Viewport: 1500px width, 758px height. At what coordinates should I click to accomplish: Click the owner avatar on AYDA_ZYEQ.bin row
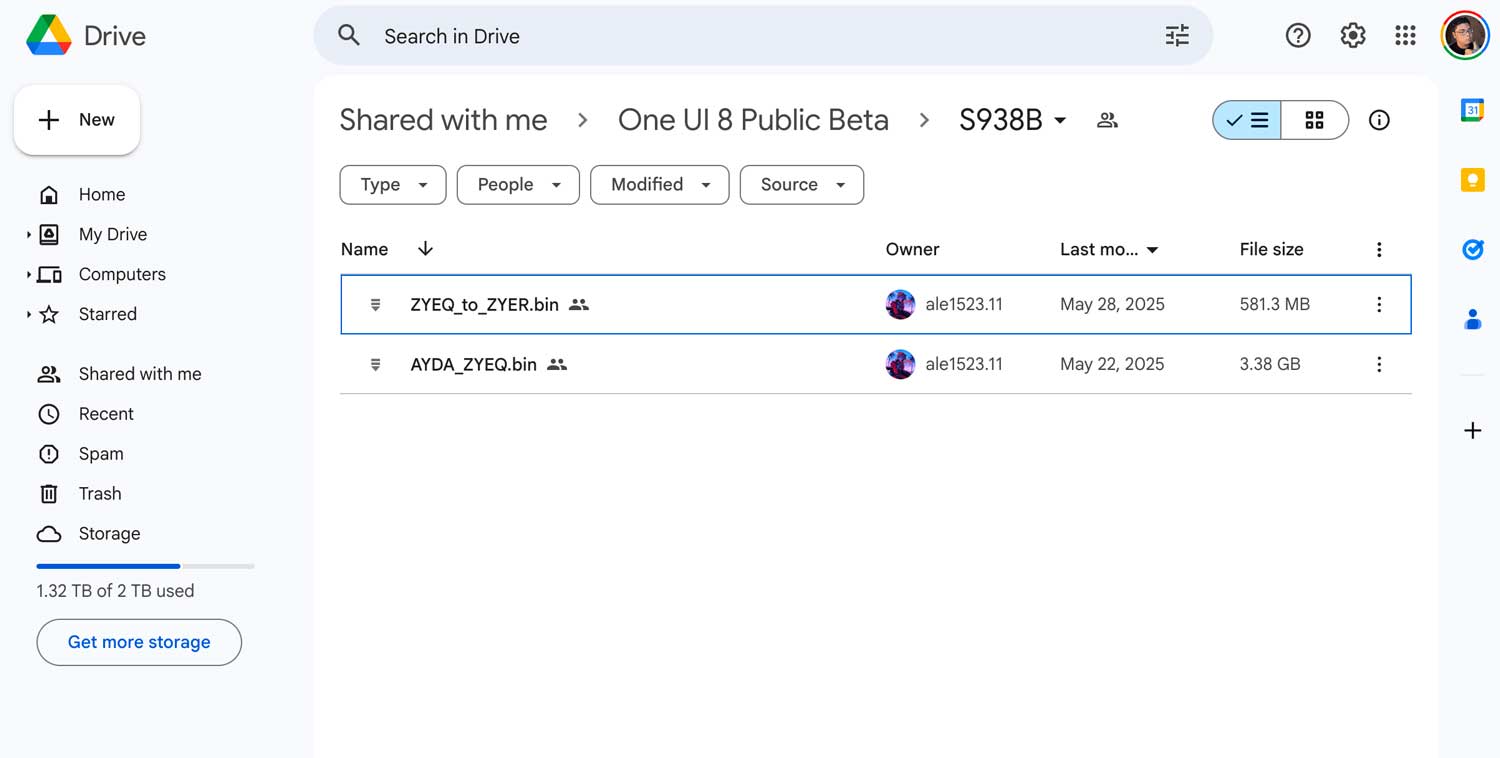coord(901,365)
